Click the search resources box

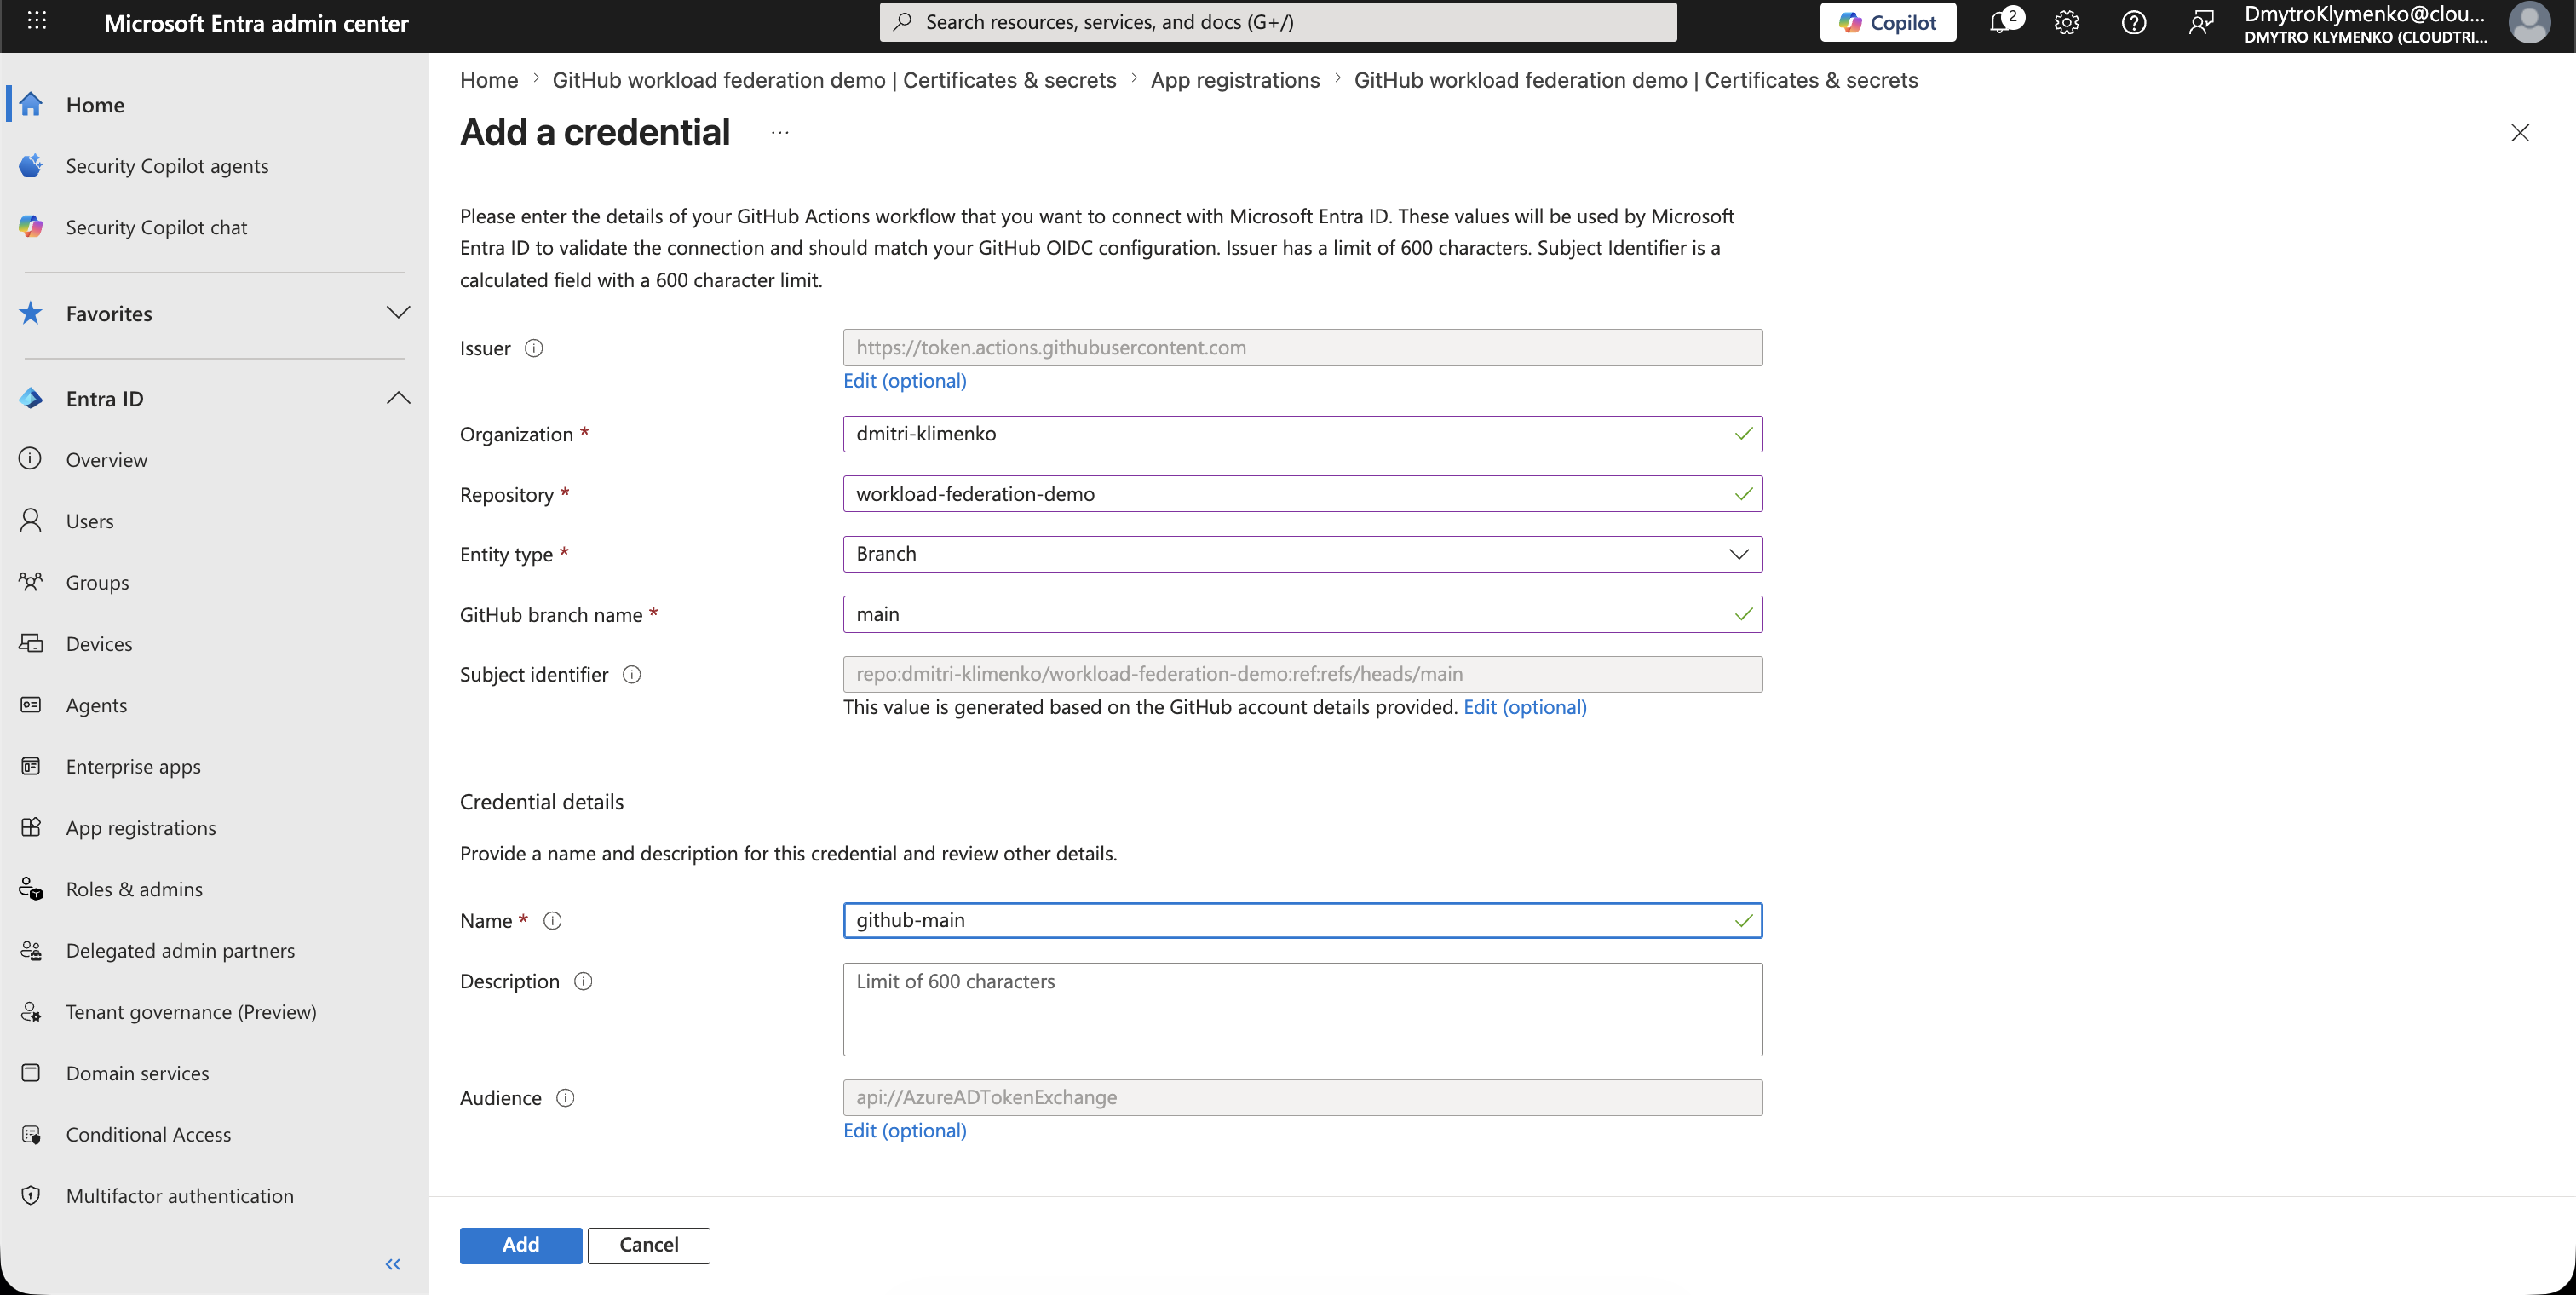[x=1277, y=22]
